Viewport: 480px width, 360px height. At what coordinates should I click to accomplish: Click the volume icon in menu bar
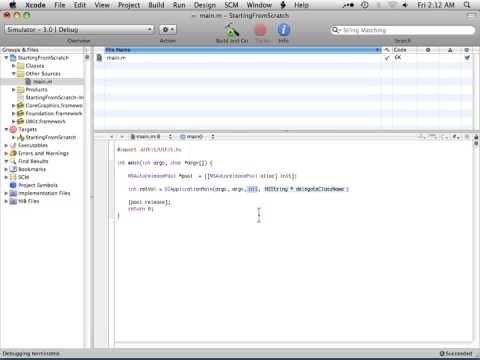click(x=405, y=5)
